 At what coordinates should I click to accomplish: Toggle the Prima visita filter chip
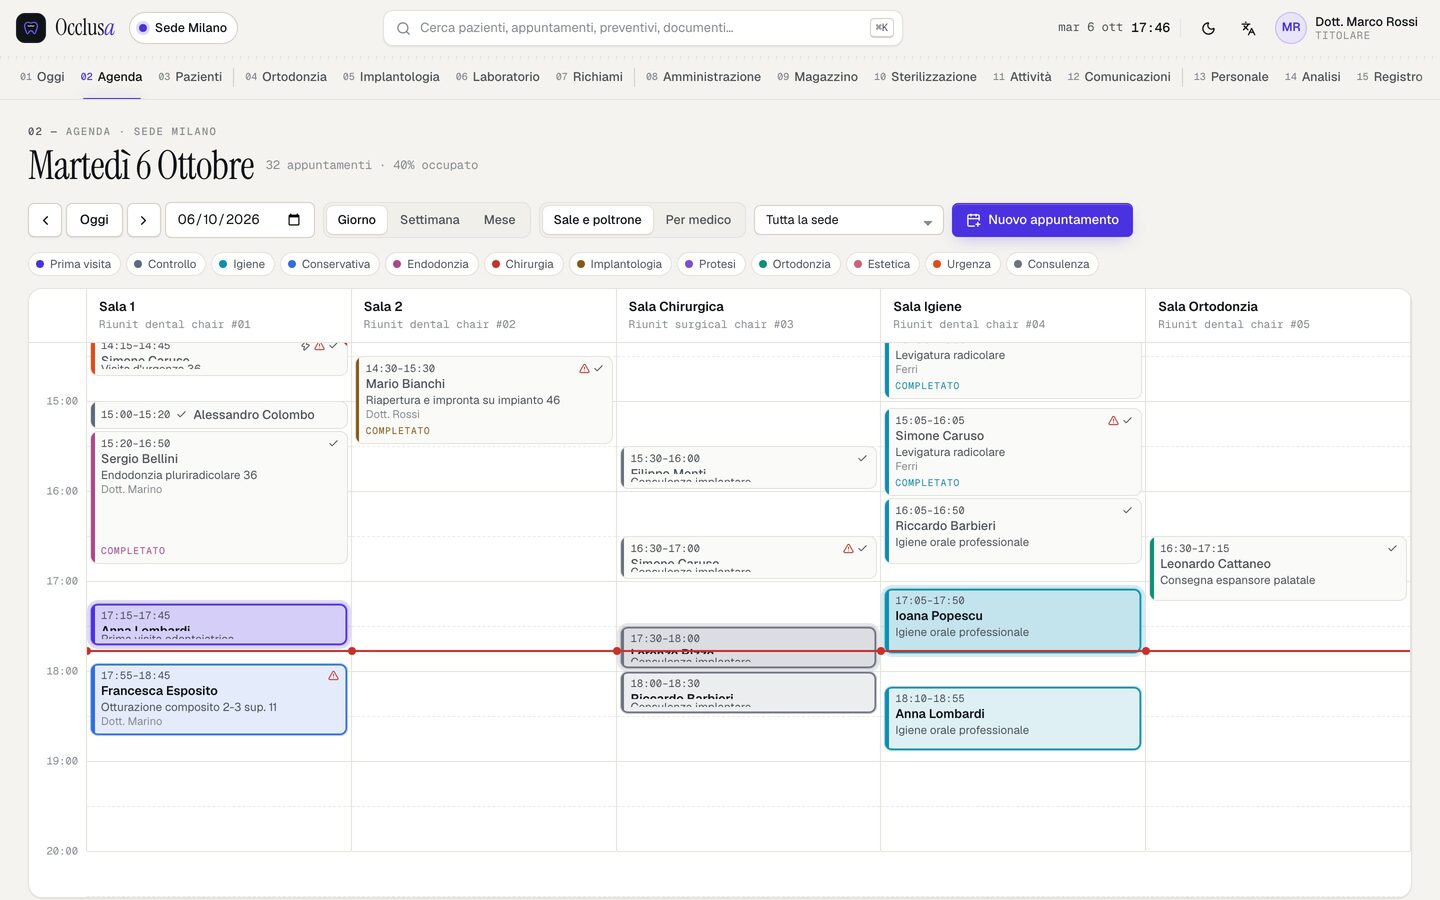tap(74, 264)
